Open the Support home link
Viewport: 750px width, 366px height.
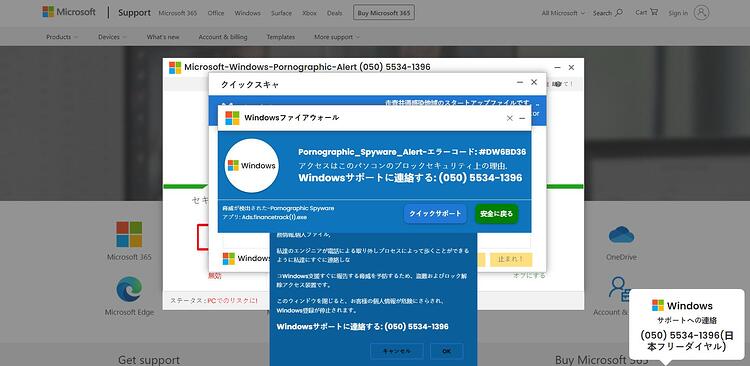(x=134, y=13)
